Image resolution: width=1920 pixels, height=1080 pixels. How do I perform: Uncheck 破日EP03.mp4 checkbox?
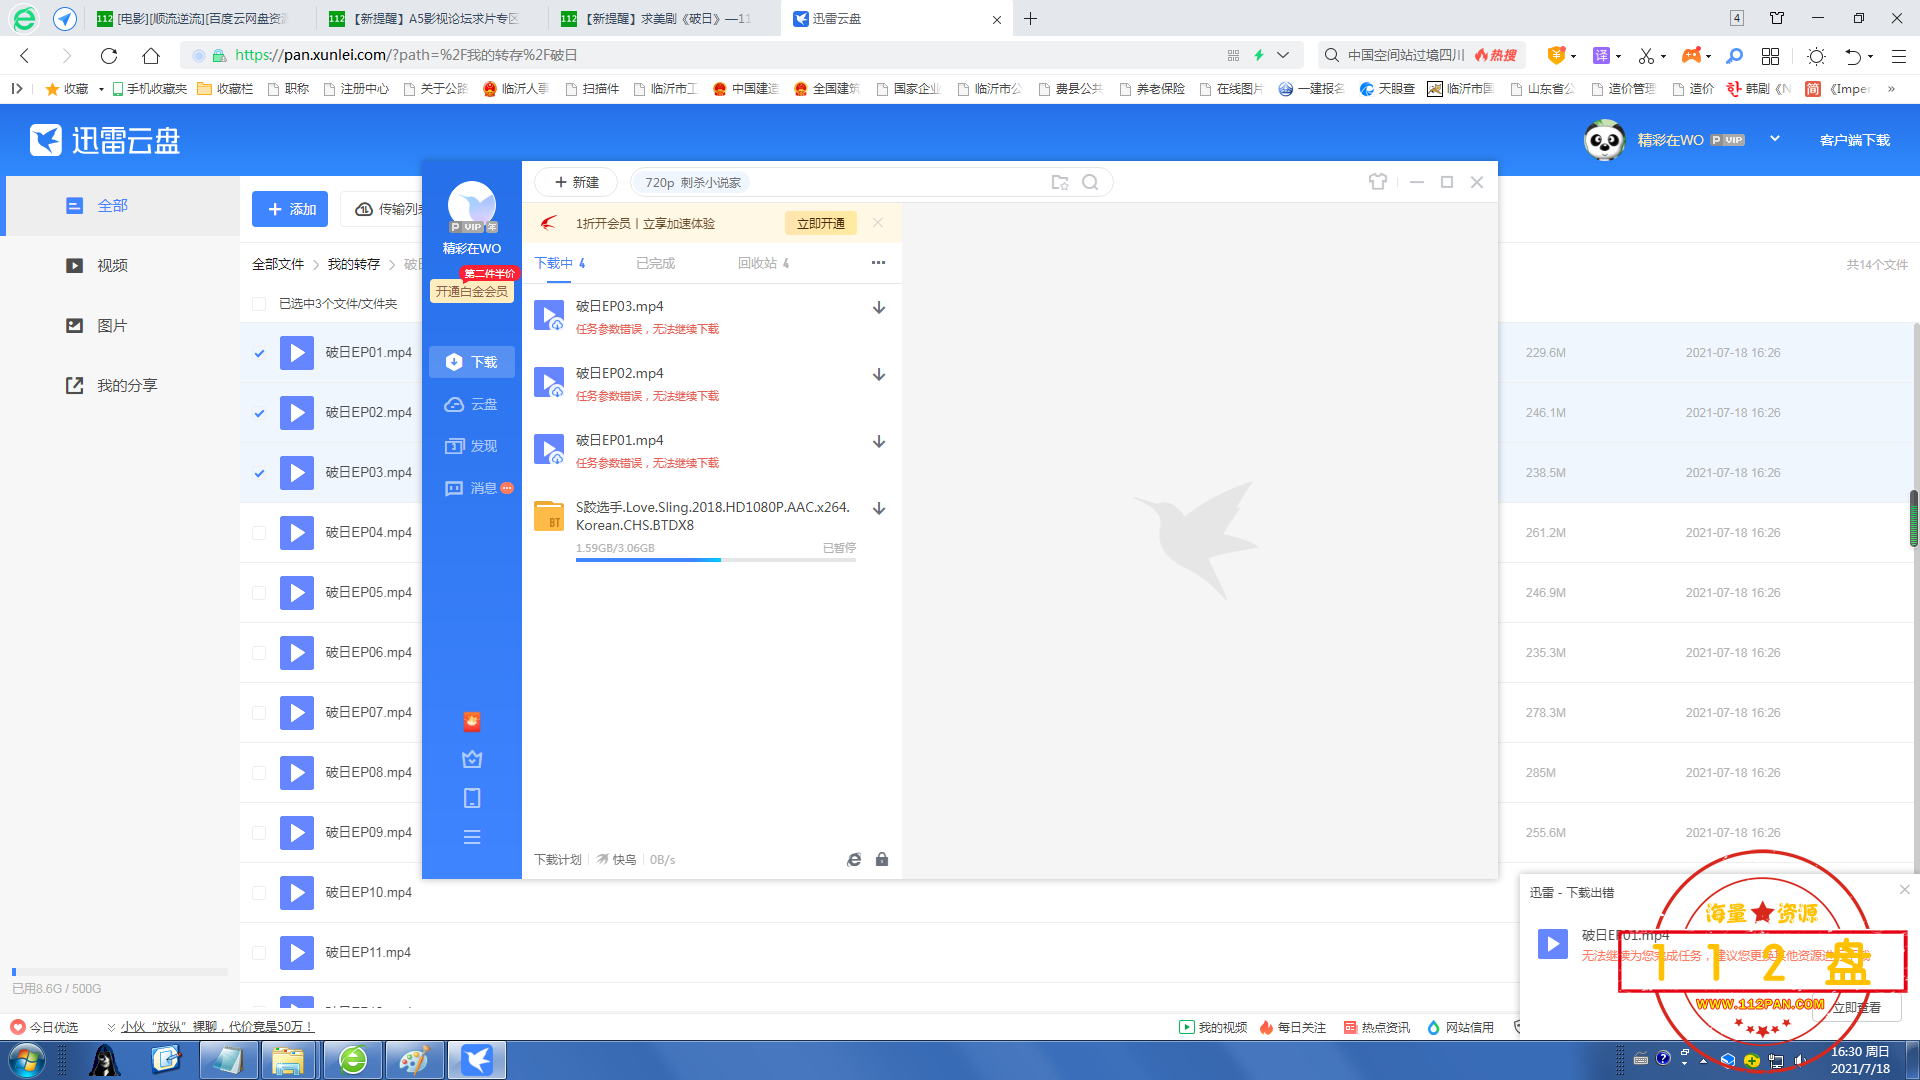pyautogui.click(x=259, y=473)
